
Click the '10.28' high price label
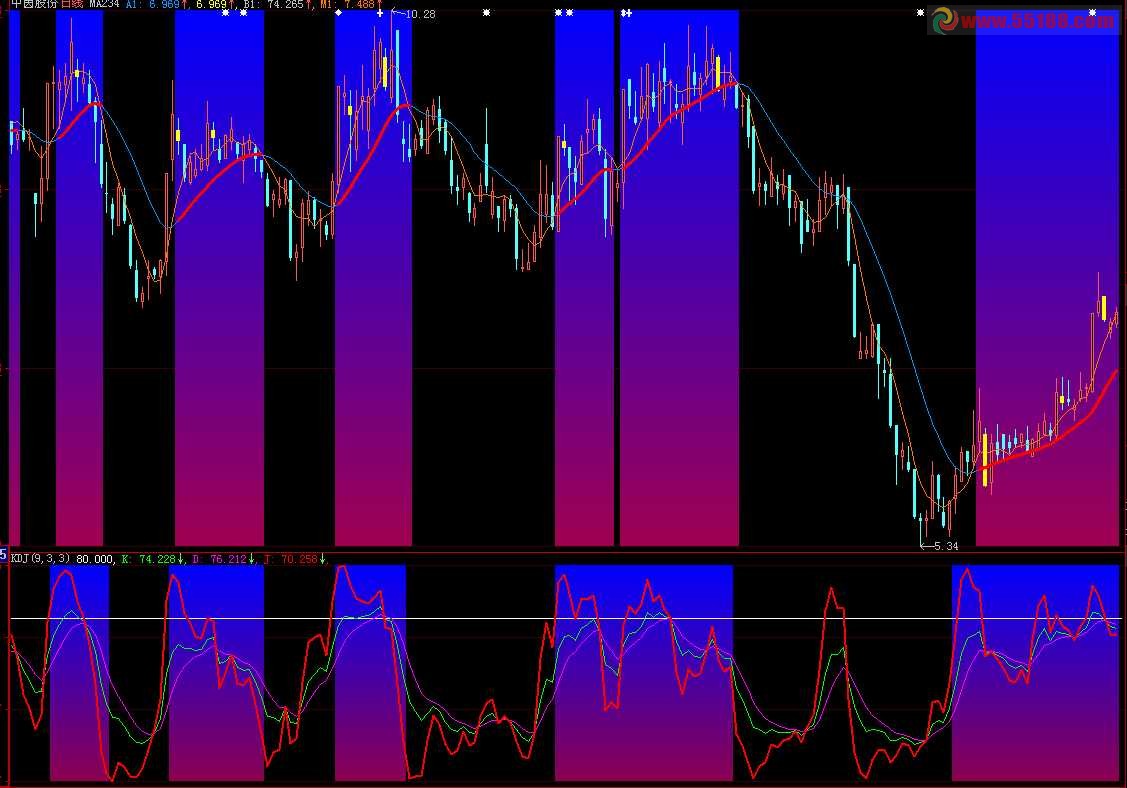tap(420, 14)
